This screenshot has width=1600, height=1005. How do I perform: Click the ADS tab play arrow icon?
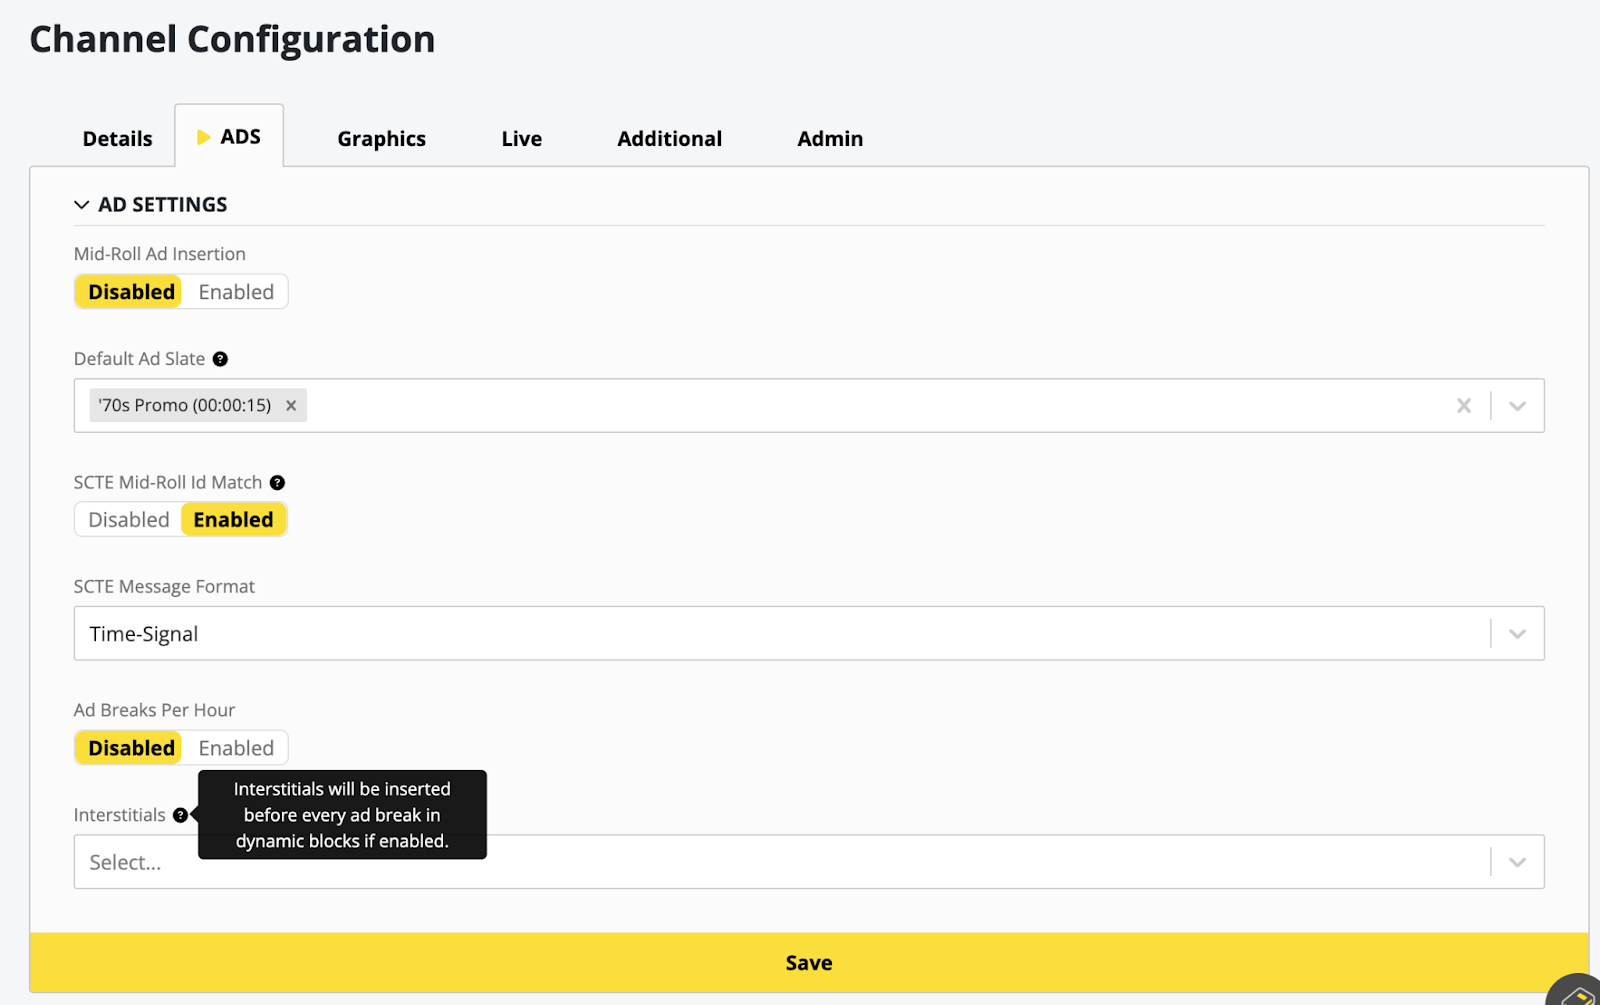[204, 137]
